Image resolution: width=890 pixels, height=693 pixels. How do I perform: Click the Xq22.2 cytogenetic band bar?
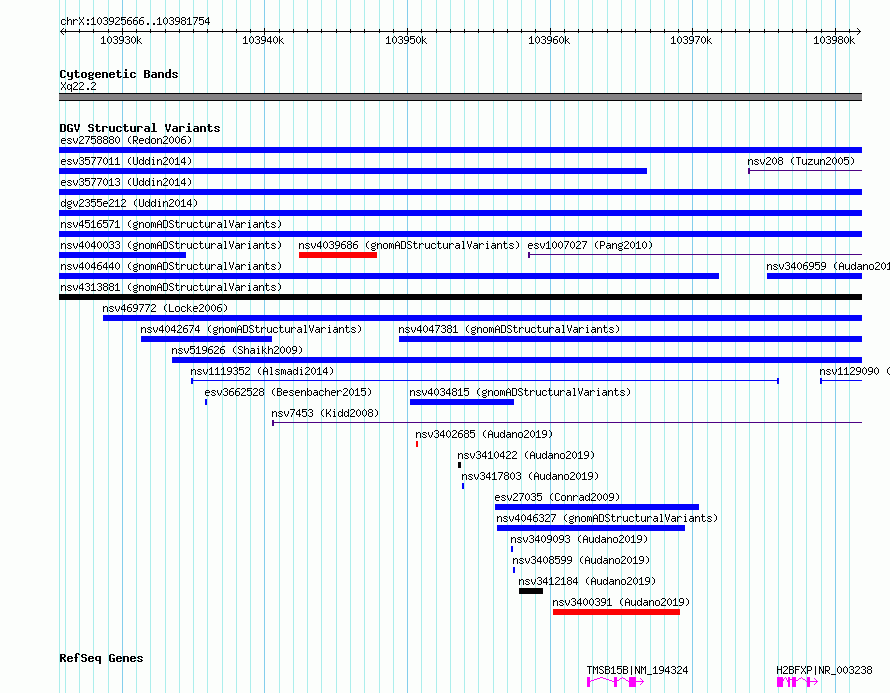(460, 97)
